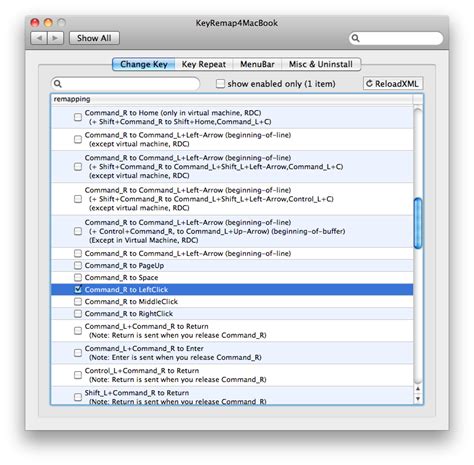
Task: Go back with the left arrow toolbar button
Action: pos(39,38)
